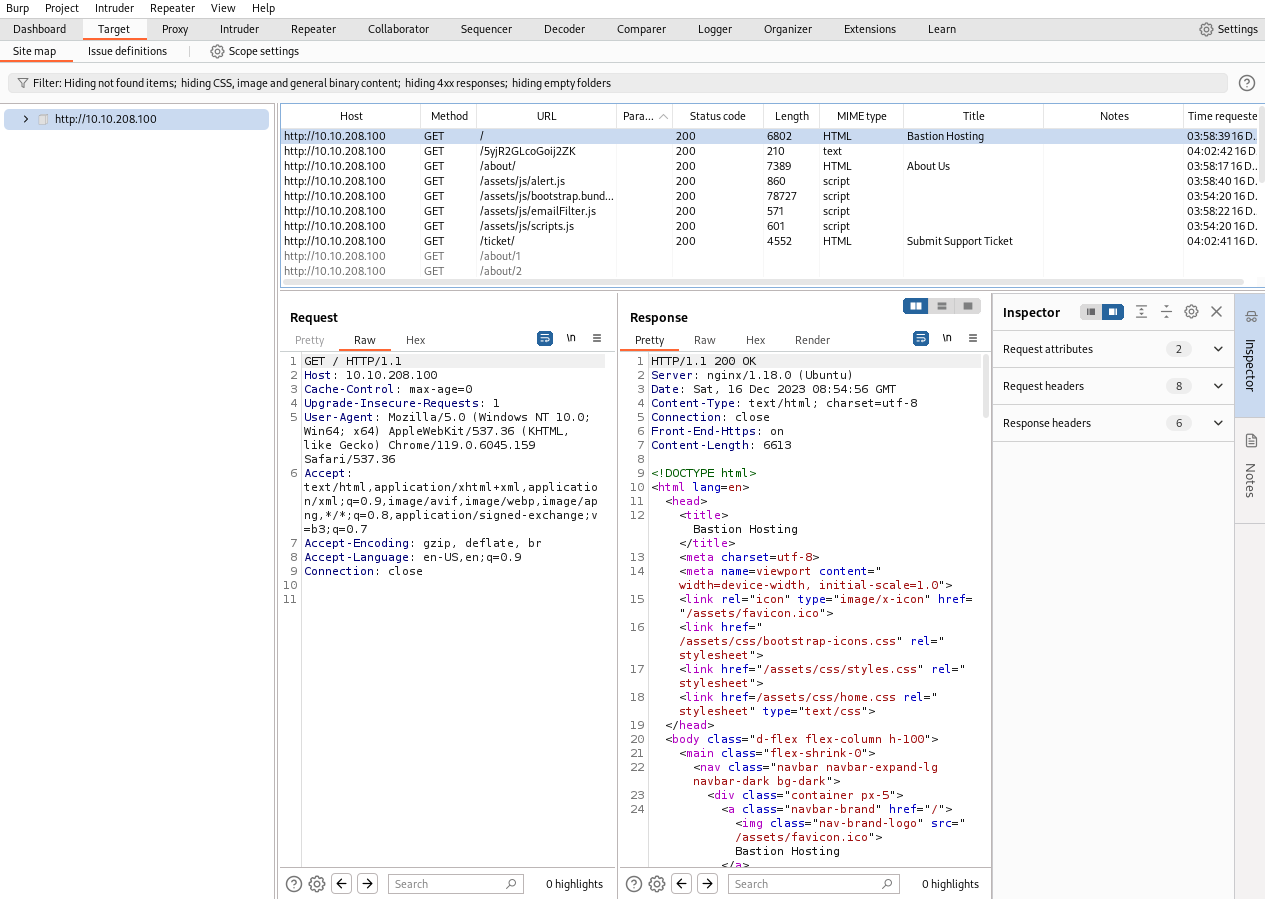Open Request panel hamburger menu

(x=597, y=339)
